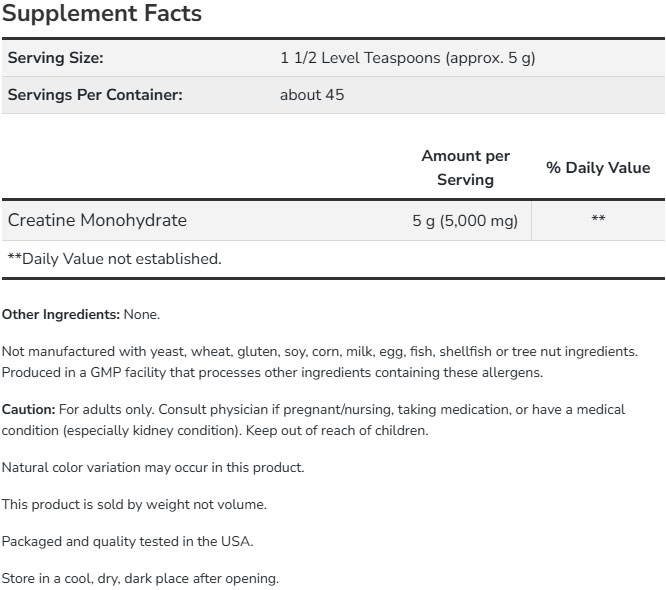This screenshot has height=590, width=666.
Task: Click the Amount per Serving column header
Action: point(465,168)
